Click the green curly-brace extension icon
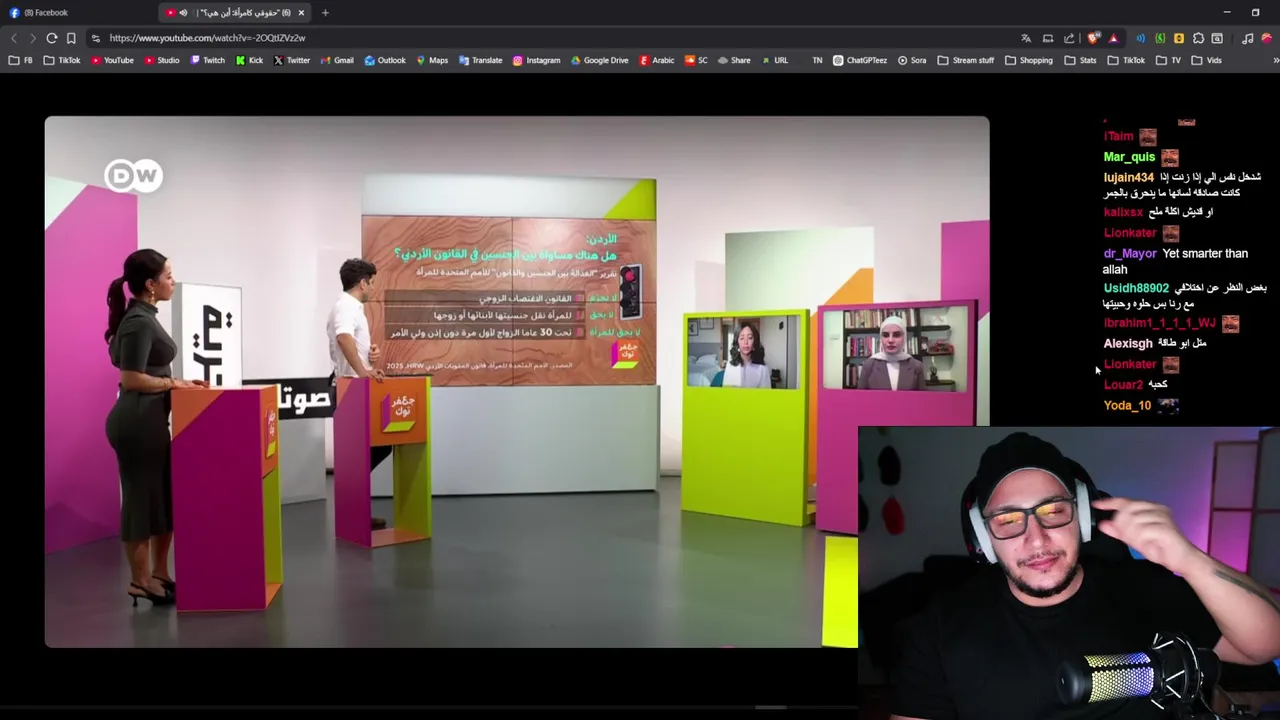This screenshot has height=720, width=1280. [x=1160, y=38]
